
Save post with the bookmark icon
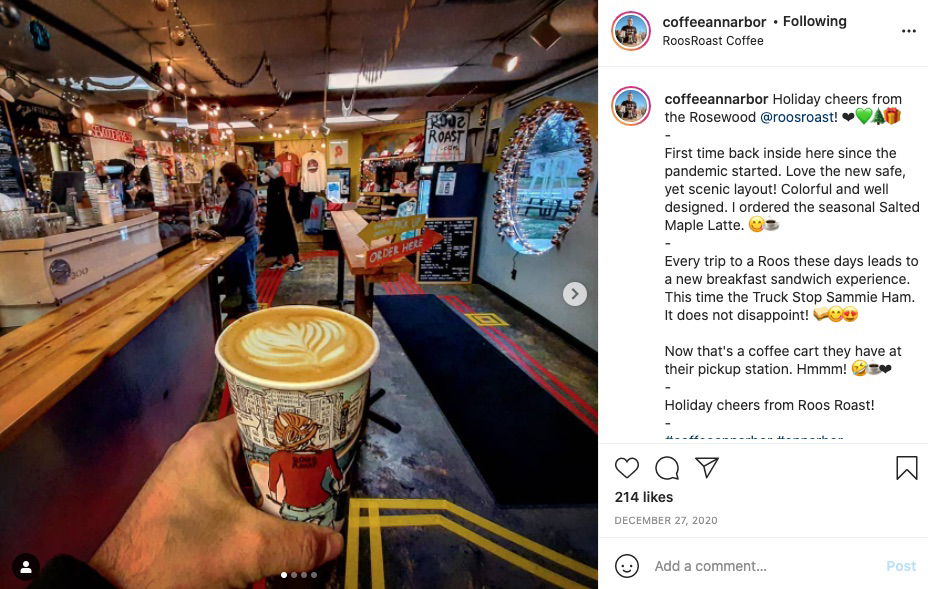click(906, 468)
